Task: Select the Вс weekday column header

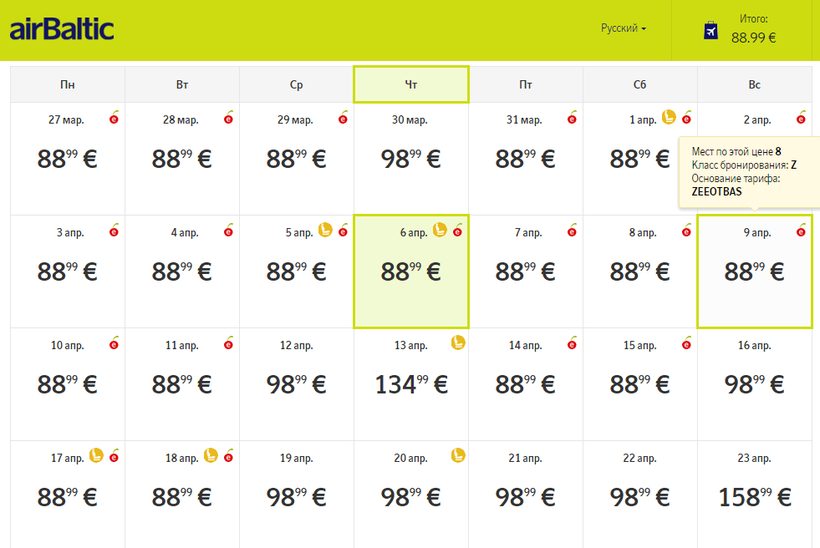Action: 754,85
